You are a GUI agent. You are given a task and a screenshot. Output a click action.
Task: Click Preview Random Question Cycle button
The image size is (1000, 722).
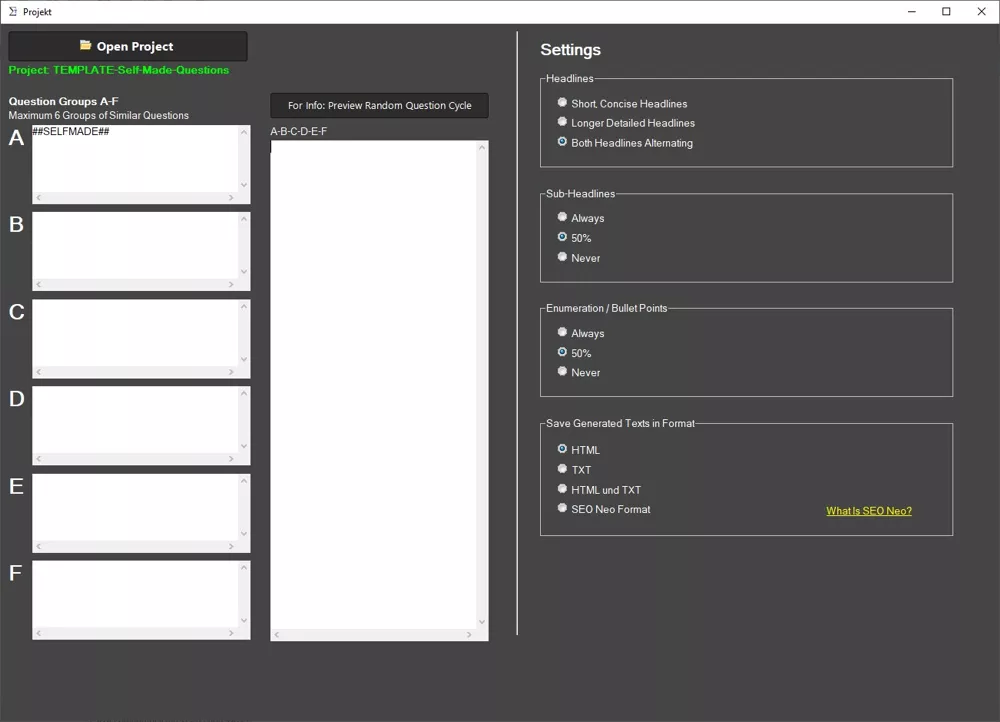click(379, 105)
